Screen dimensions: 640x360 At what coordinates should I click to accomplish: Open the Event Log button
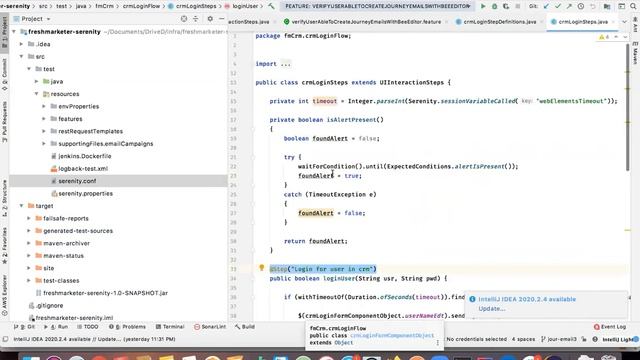pos(610,327)
